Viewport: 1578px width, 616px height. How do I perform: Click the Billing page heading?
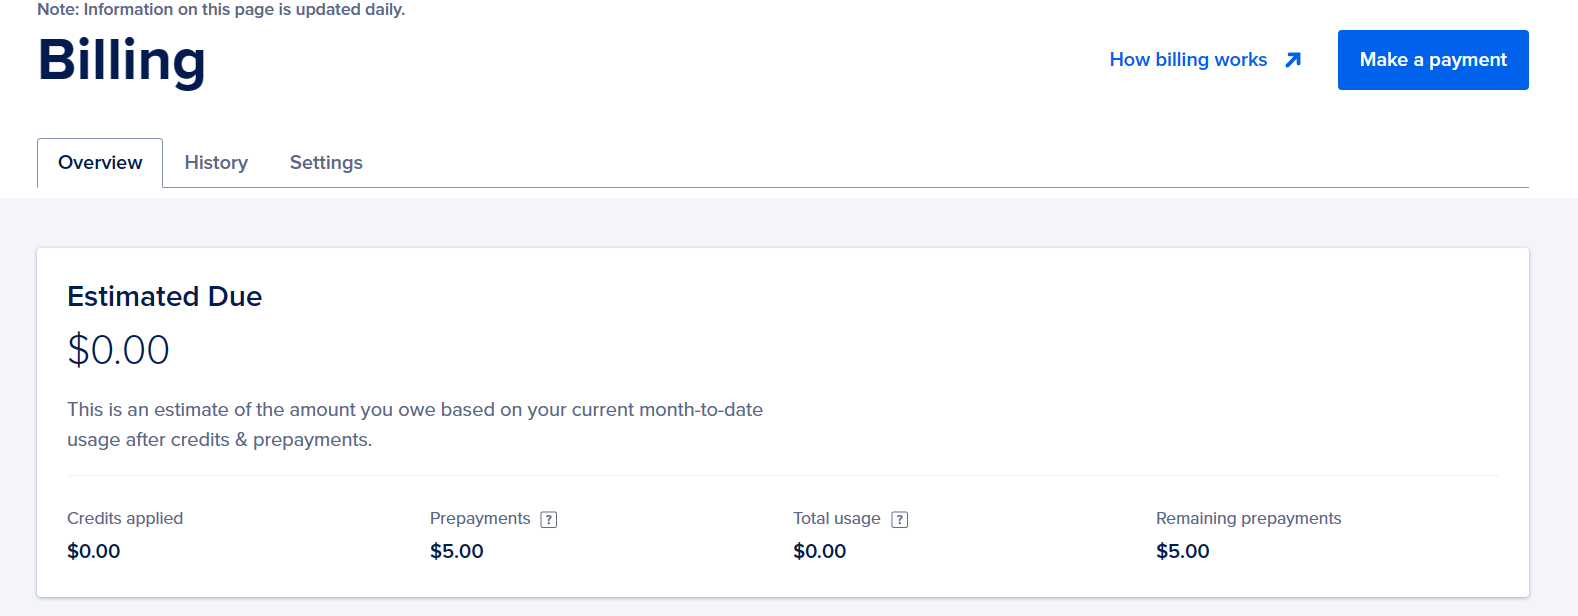122,60
